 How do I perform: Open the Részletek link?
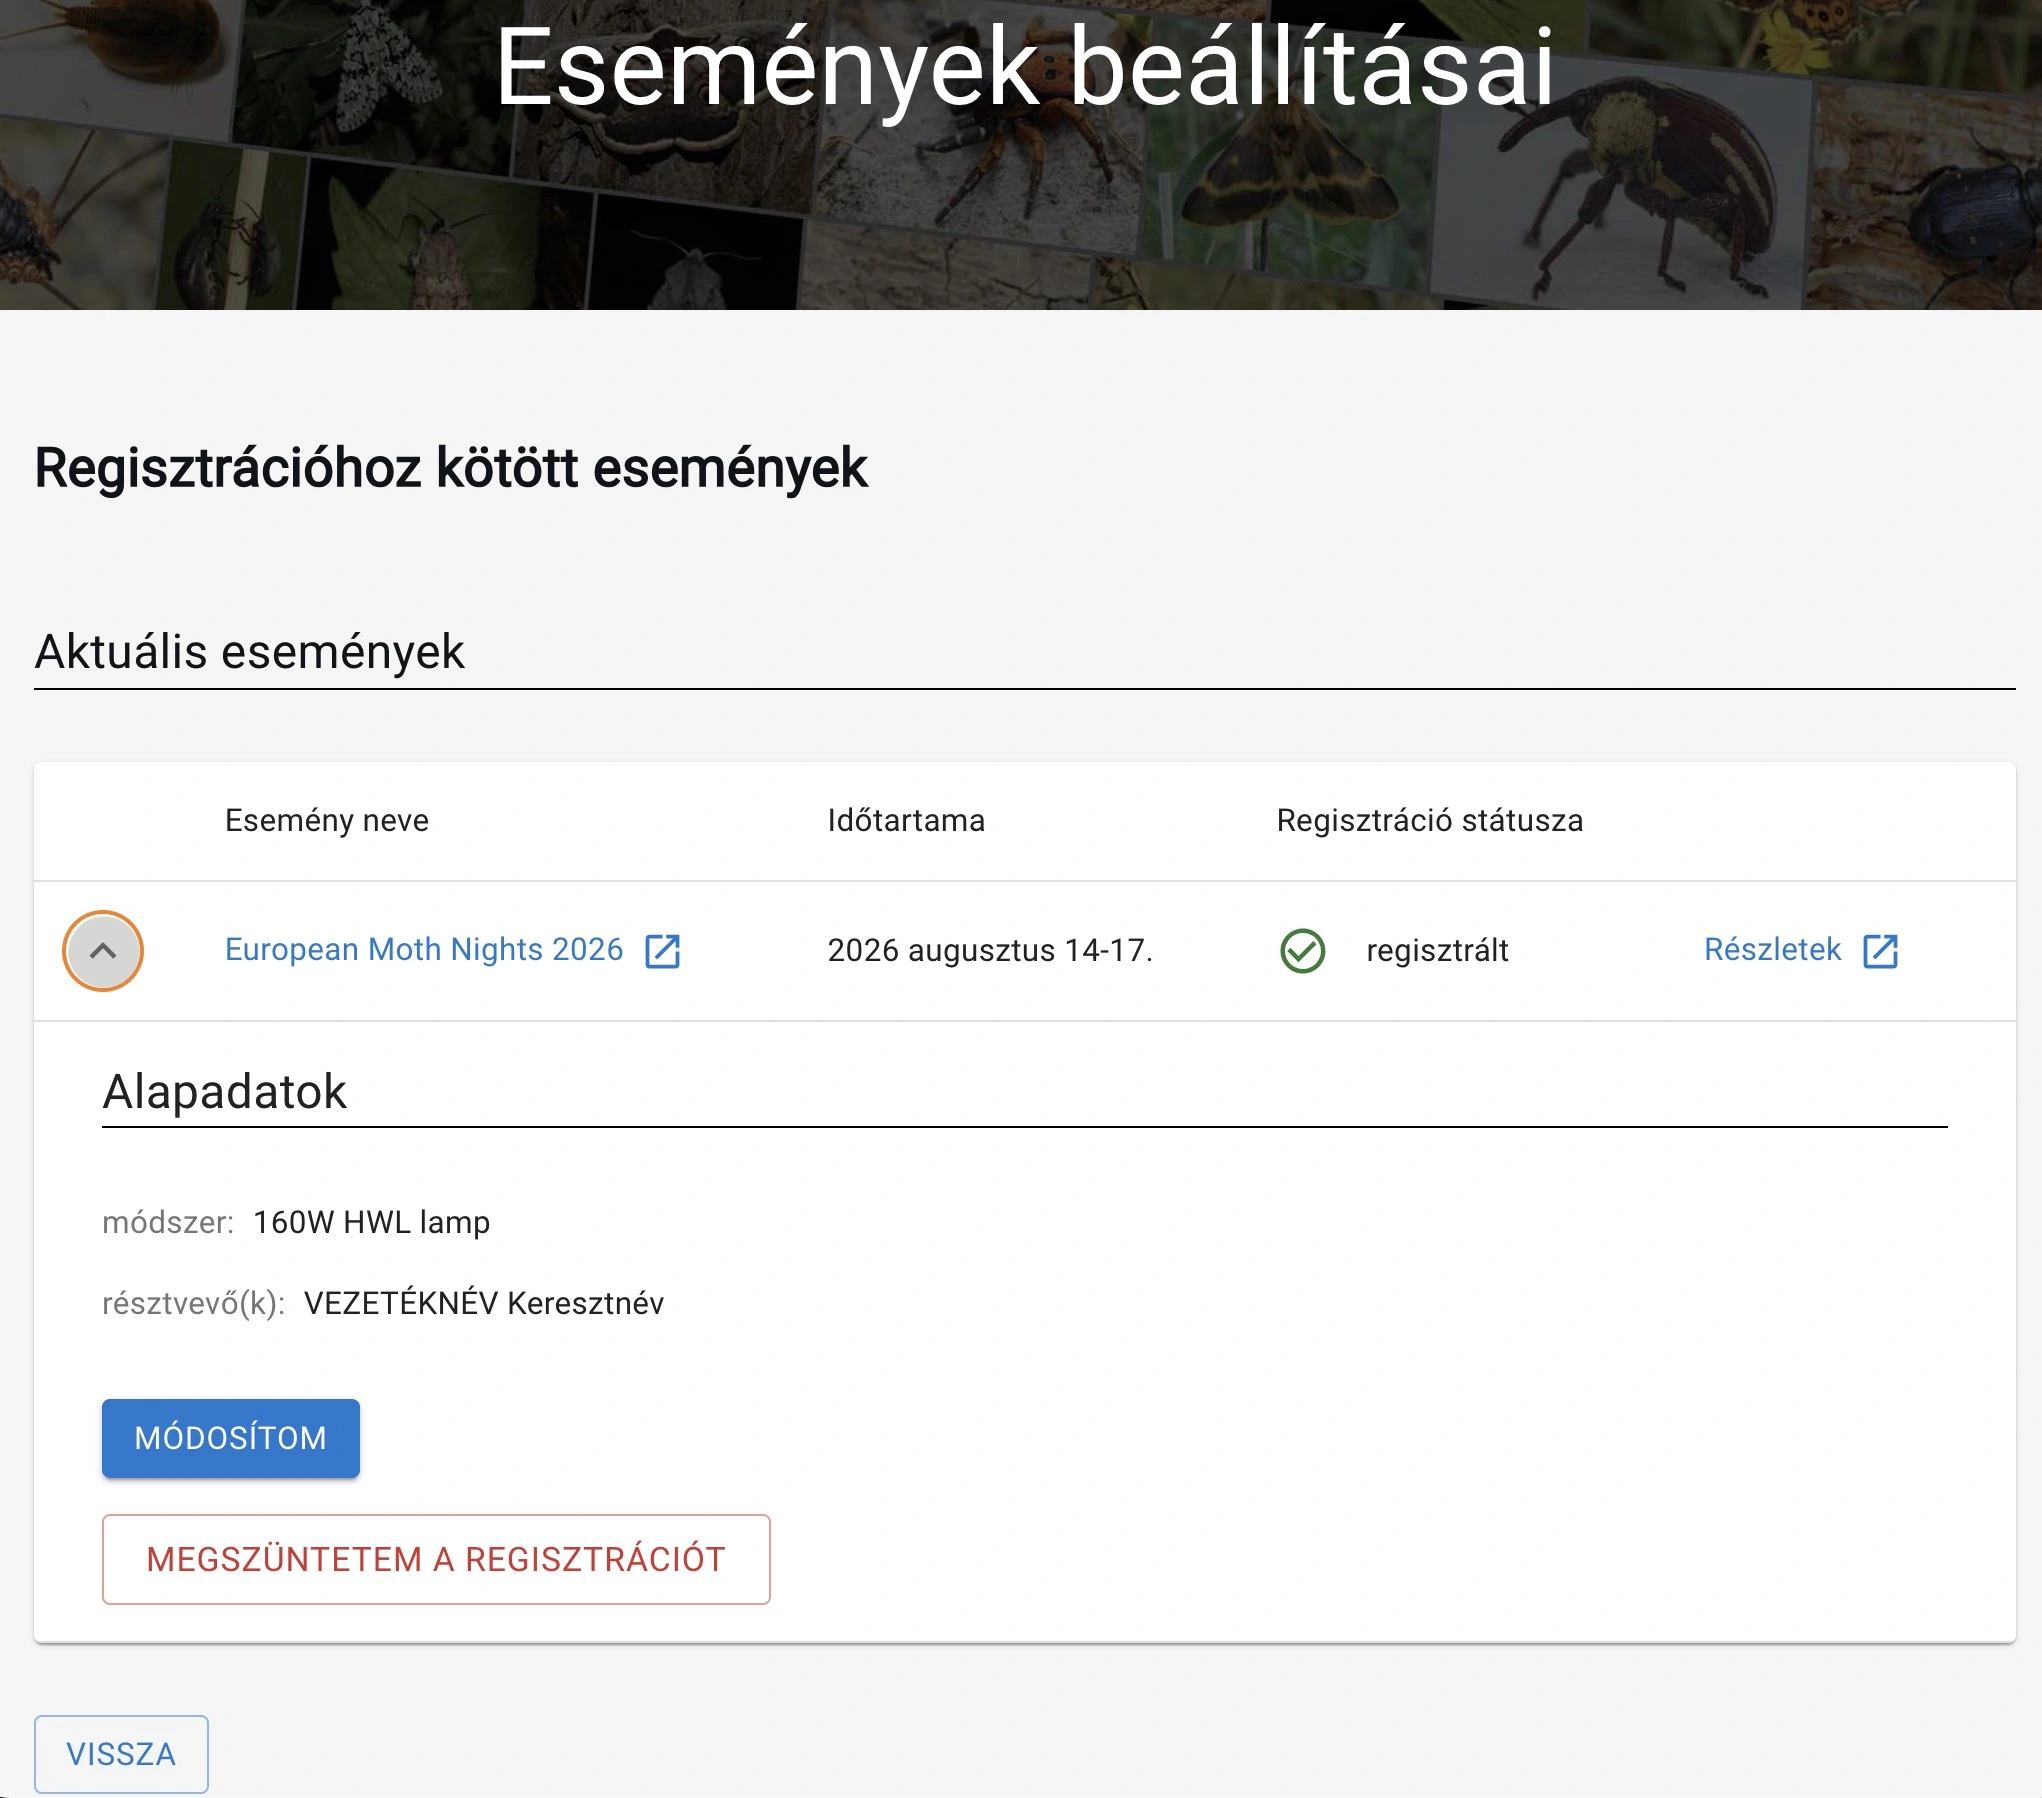point(1772,949)
